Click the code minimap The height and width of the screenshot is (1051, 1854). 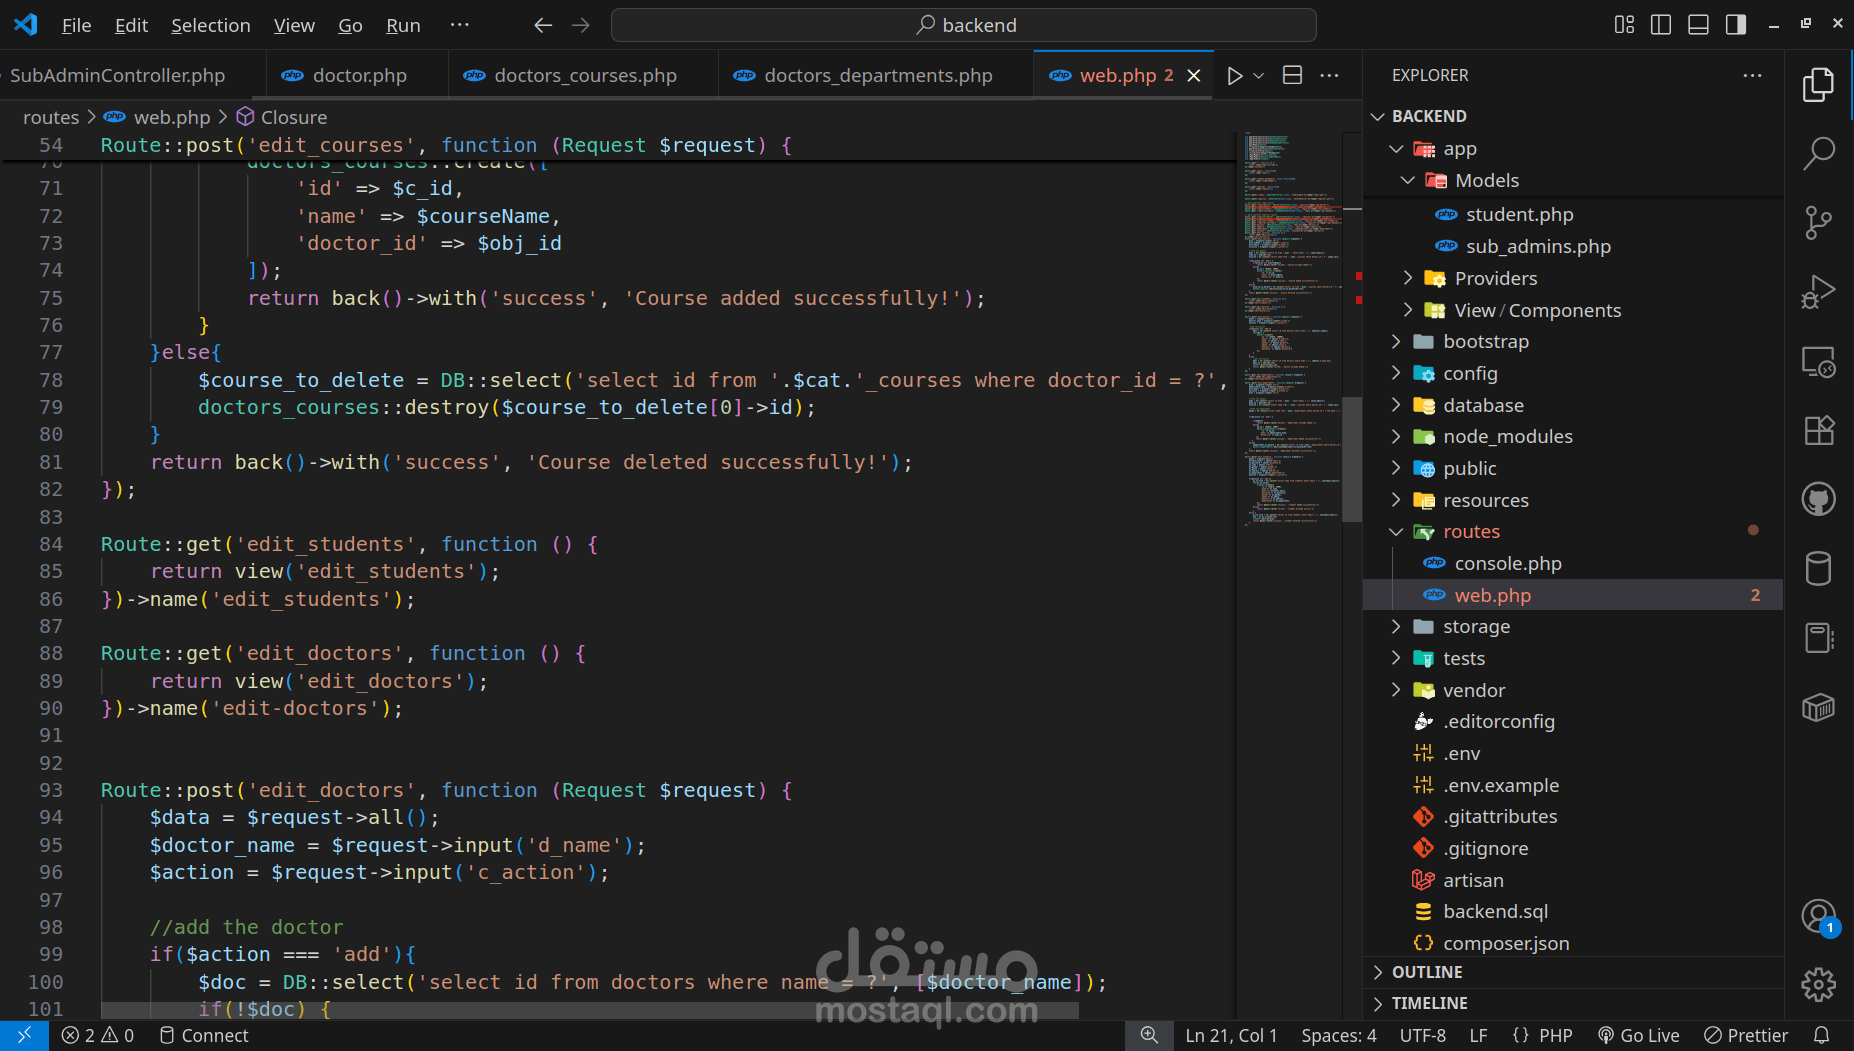coord(1292,330)
